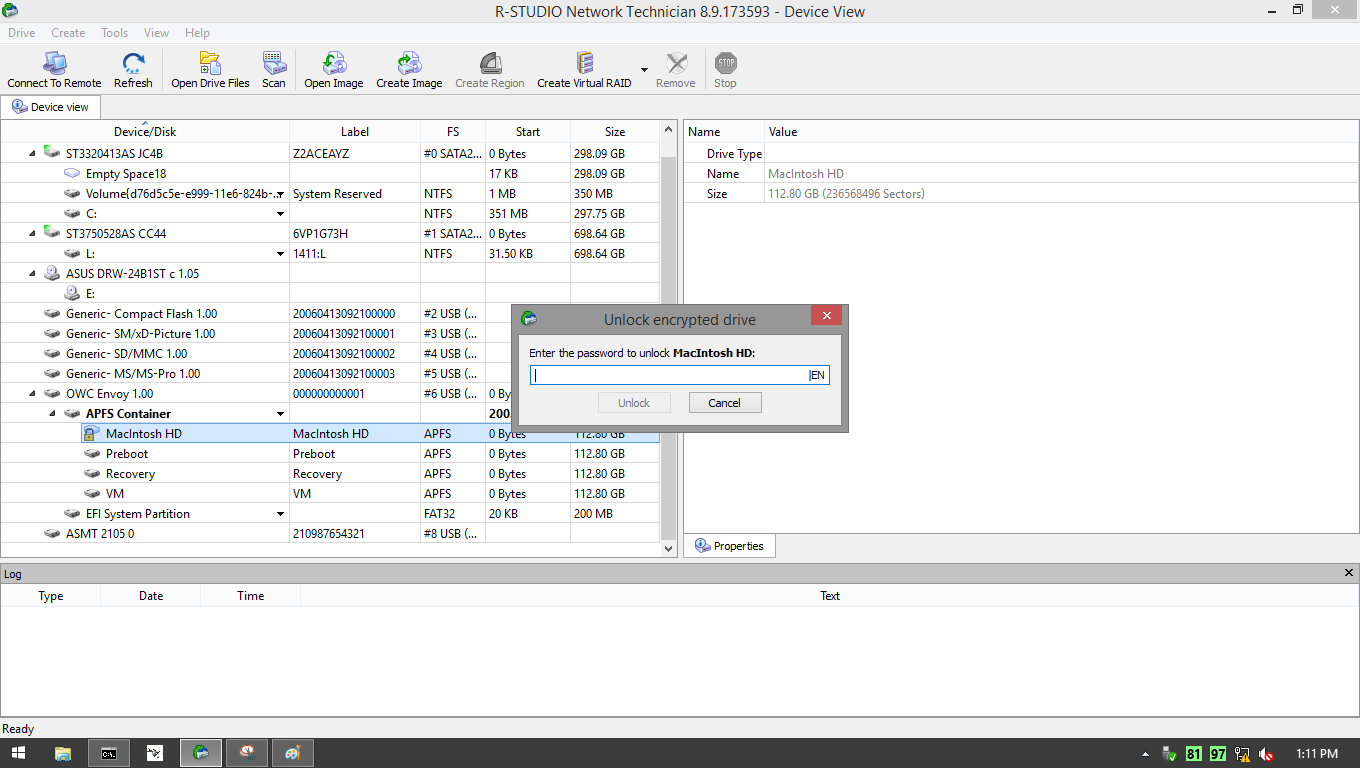Click the device list vertical scrollbar

pyautogui.click(x=669, y=339)
